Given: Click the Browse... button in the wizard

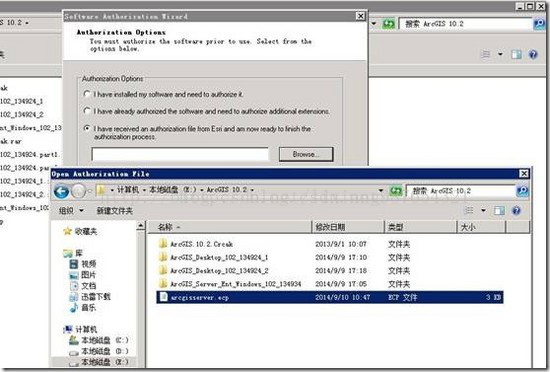Looking at the screenshot, I should [x=306, y=154].
